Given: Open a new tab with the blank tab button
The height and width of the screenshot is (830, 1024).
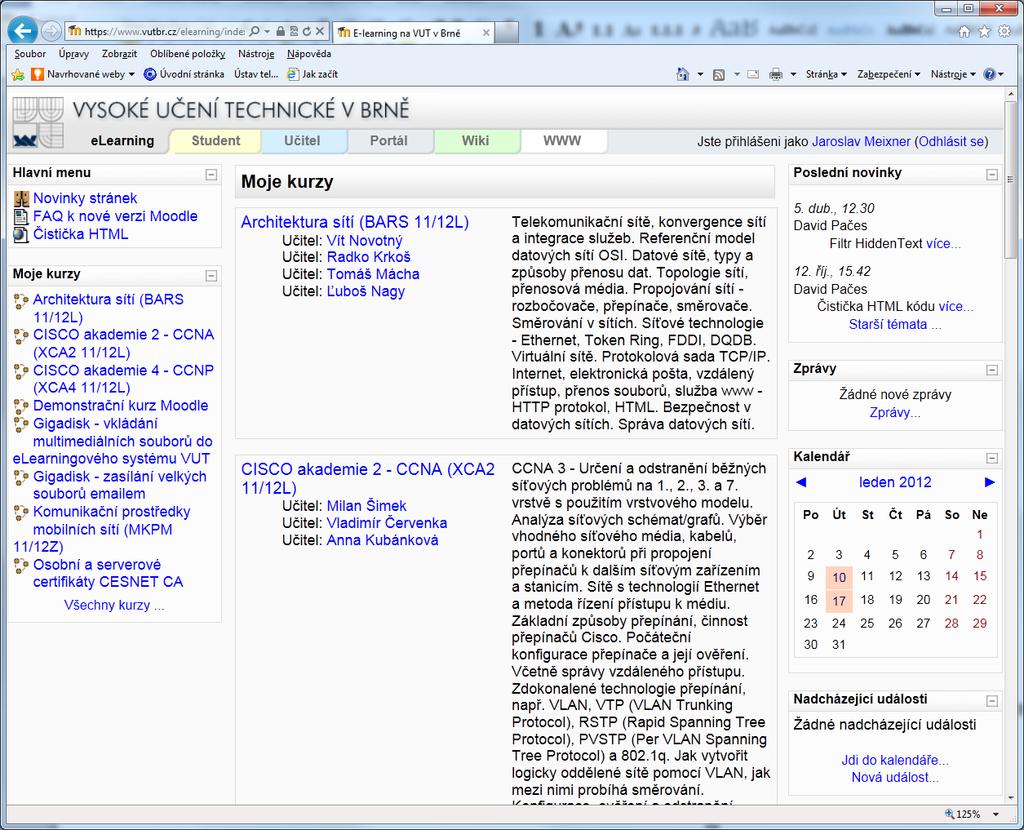Looking at the screenshot, I should (507, 32).
